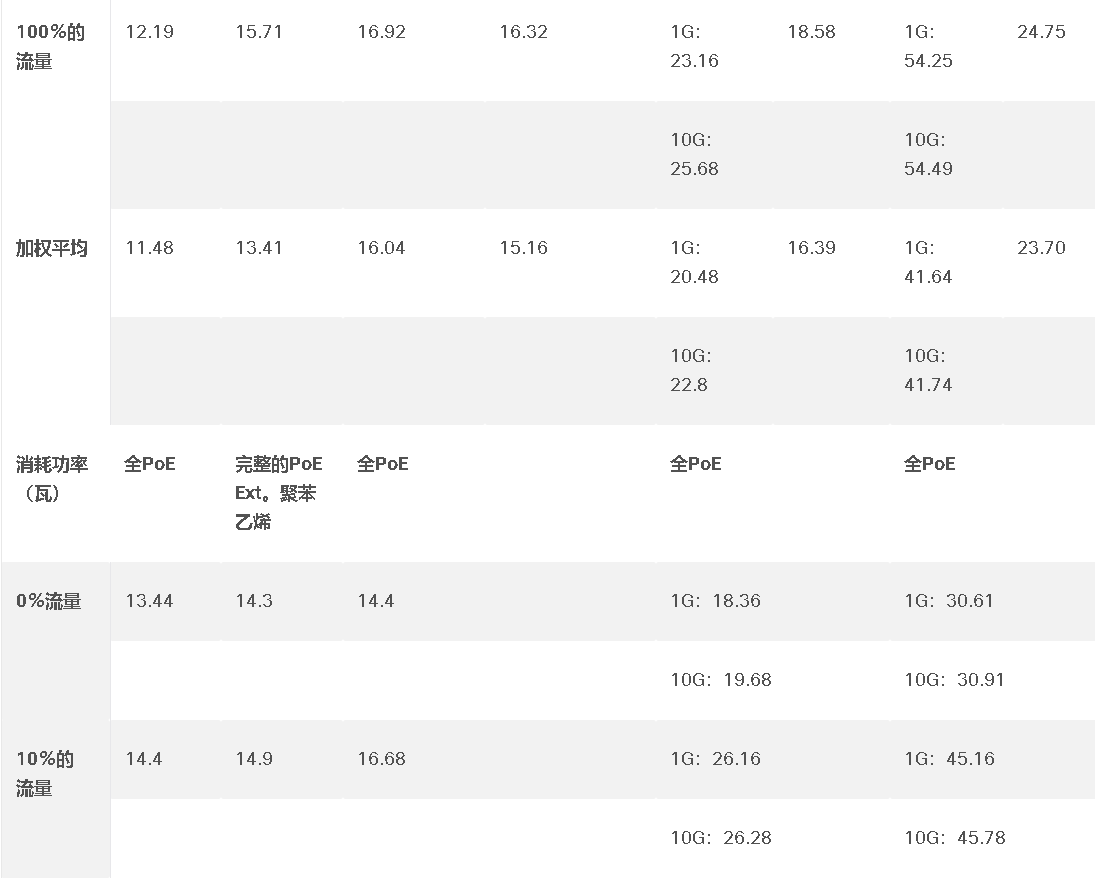Select the 加权平均 row label
Image resolution: width=1095 pixels, height=878 pixels.
pos(52,248)
